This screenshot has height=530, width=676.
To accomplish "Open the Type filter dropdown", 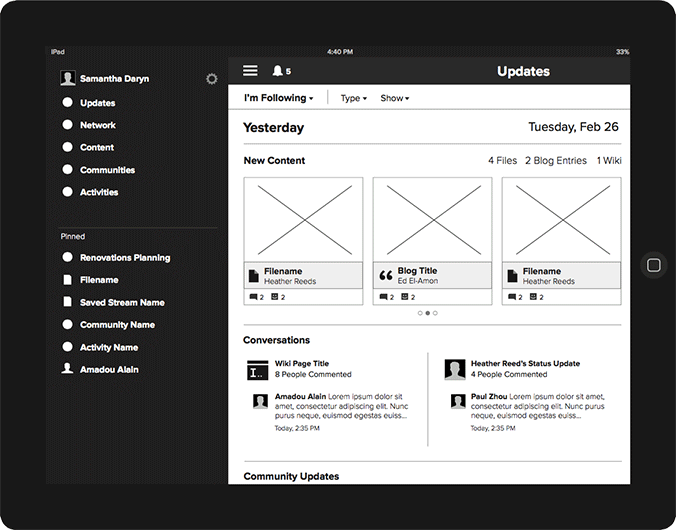I will (x=353, y=98).
